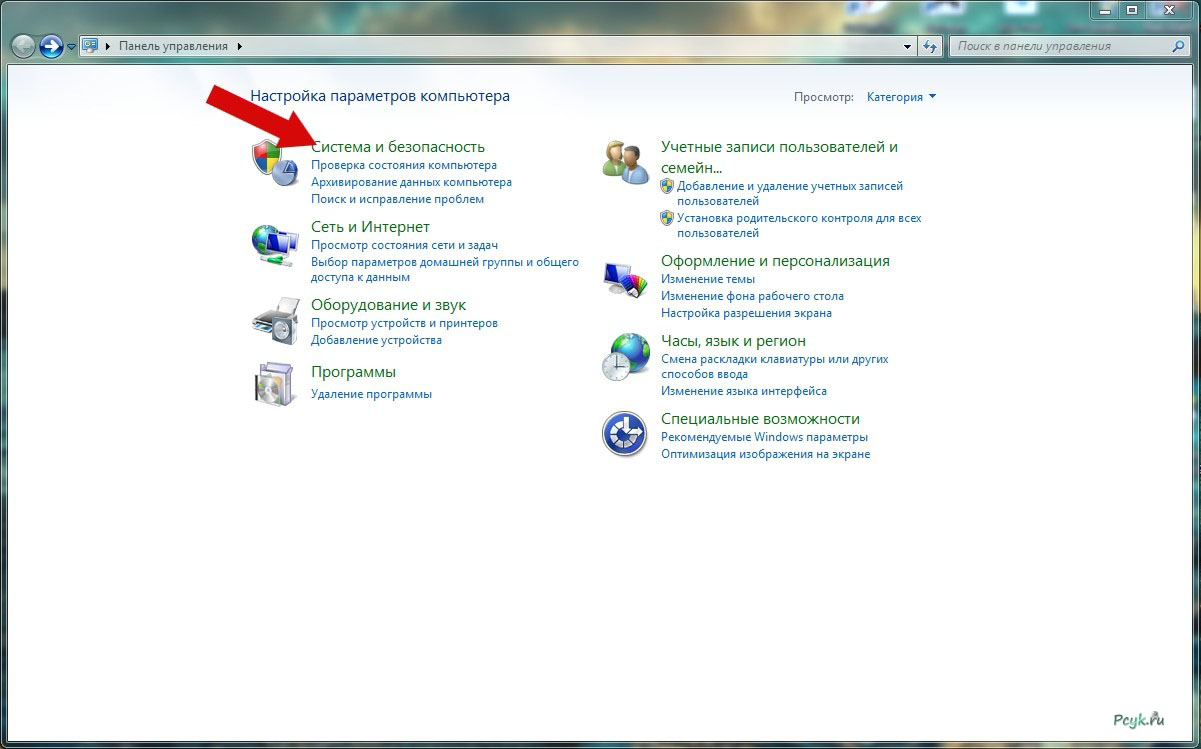Click shield icon beside Установка родительского контроля
This screenshot has height=749, width=1201.
(667, 218)
